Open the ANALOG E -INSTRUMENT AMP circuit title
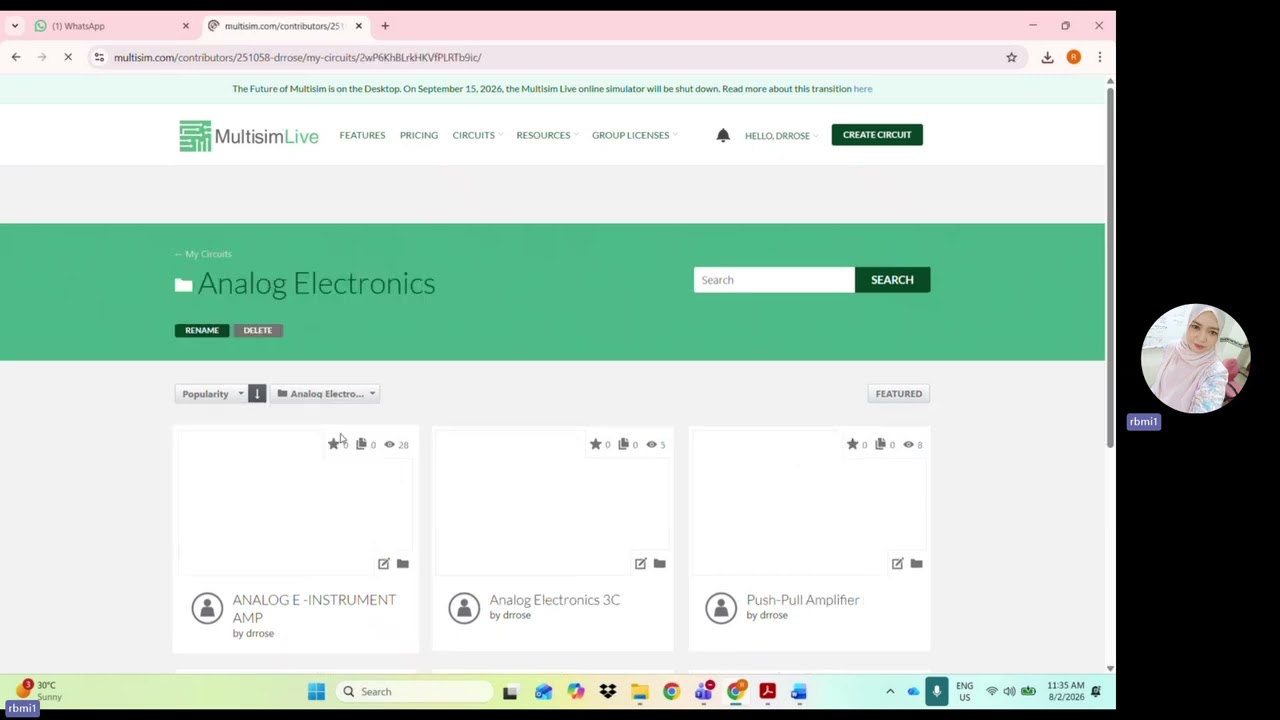This screenshot has width=1280, height=720. (314, 608)
